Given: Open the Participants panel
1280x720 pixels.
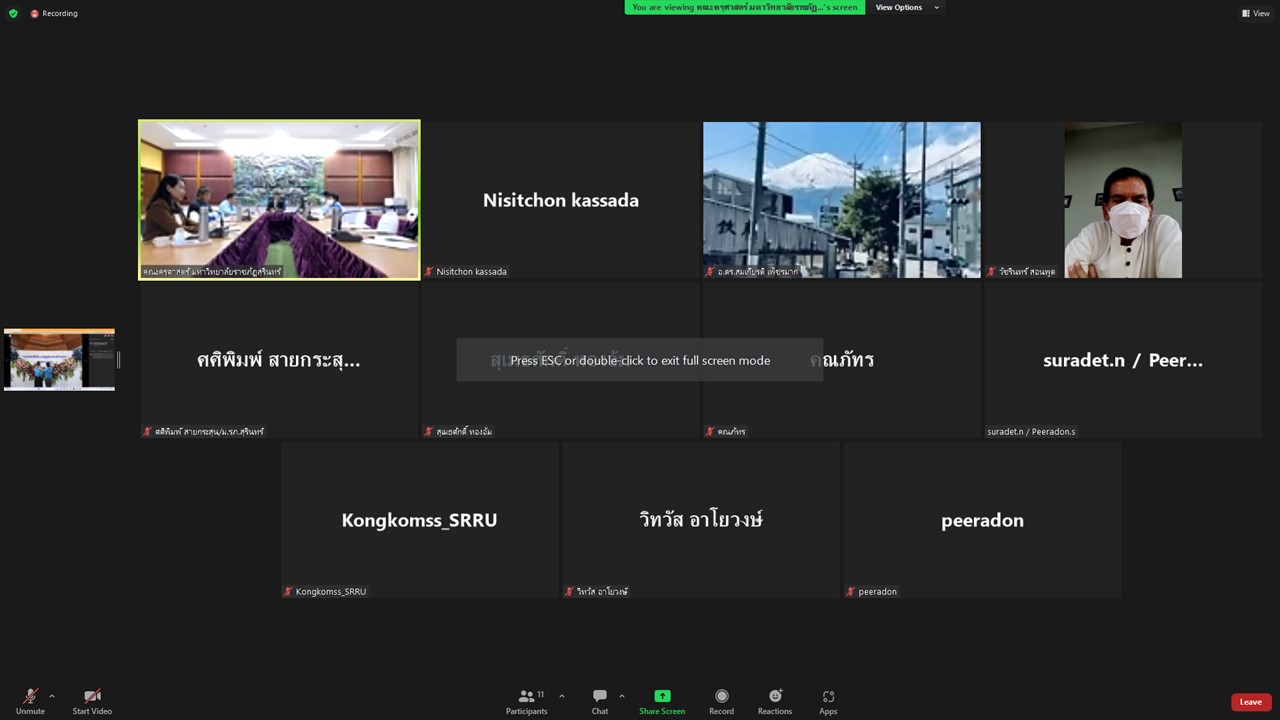Looking at the screenshot, I should [x=527, y=701].
